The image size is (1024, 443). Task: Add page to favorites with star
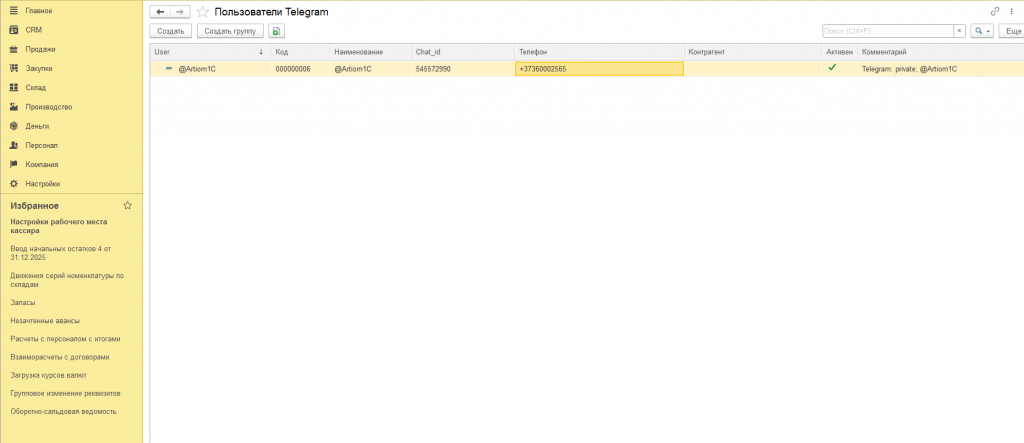coord(202,12)
